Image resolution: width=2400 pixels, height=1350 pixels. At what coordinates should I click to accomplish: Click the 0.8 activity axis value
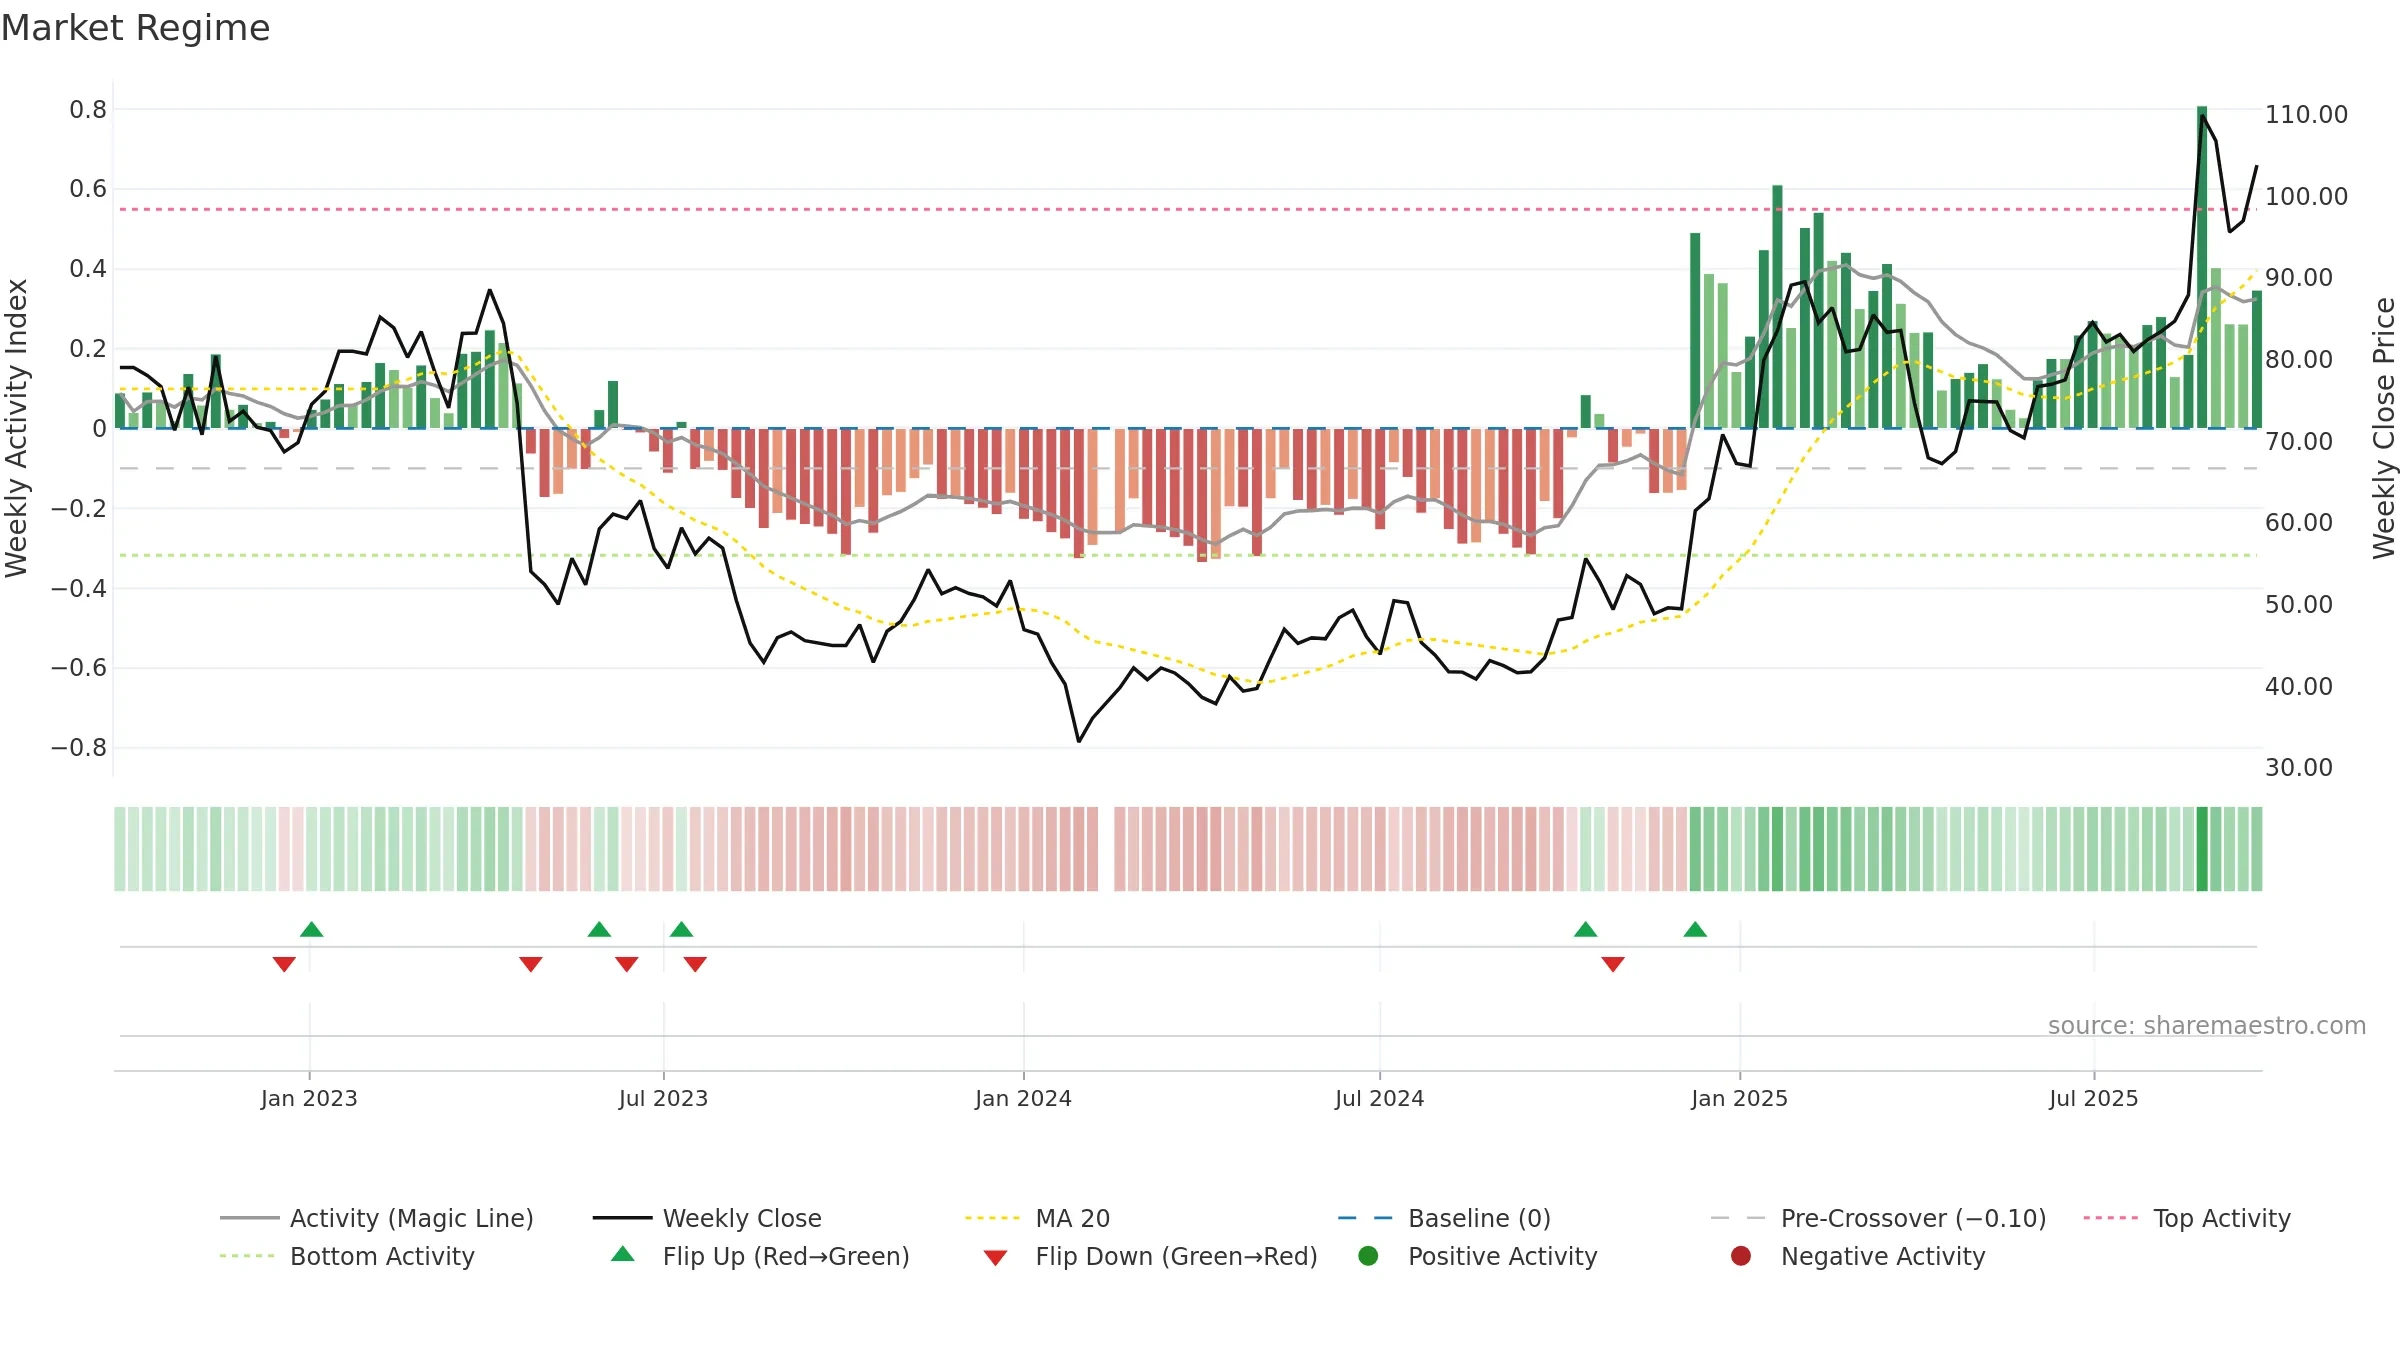pos(88,109)
